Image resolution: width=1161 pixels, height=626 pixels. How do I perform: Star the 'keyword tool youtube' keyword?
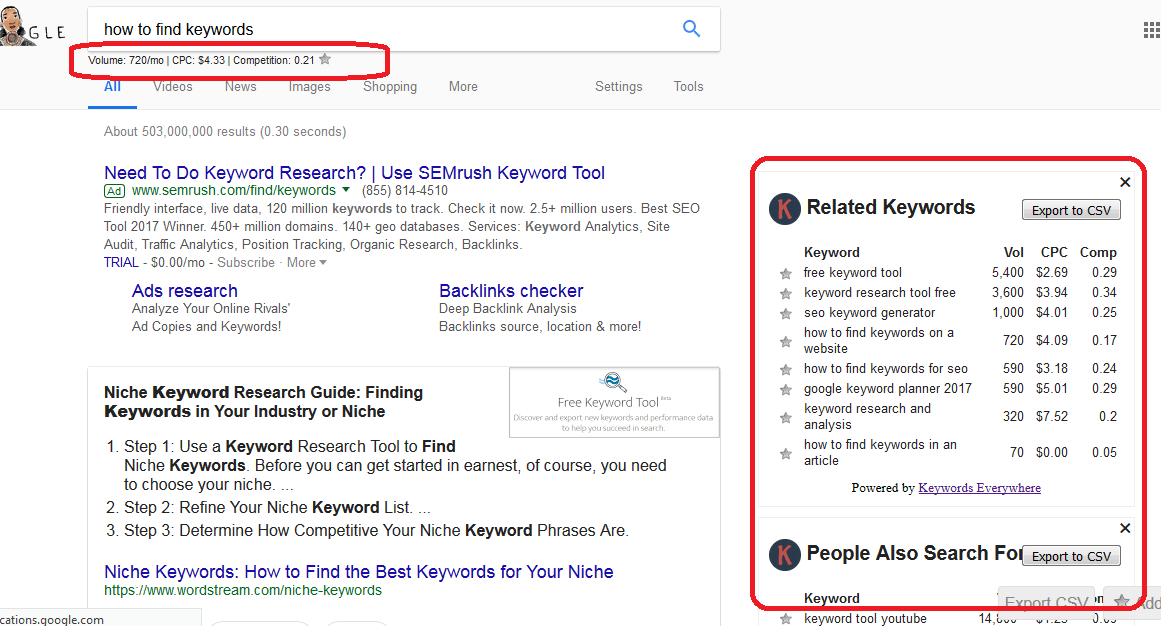(786, 619)
